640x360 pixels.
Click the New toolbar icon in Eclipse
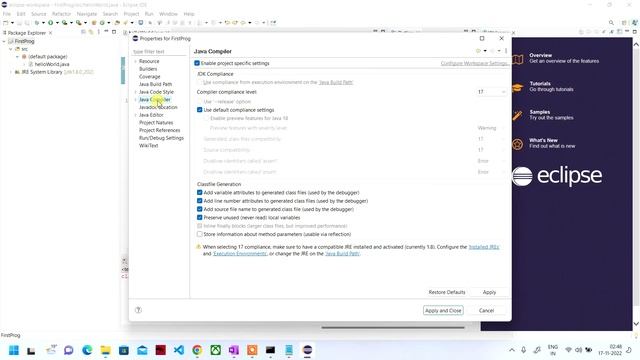6,23
